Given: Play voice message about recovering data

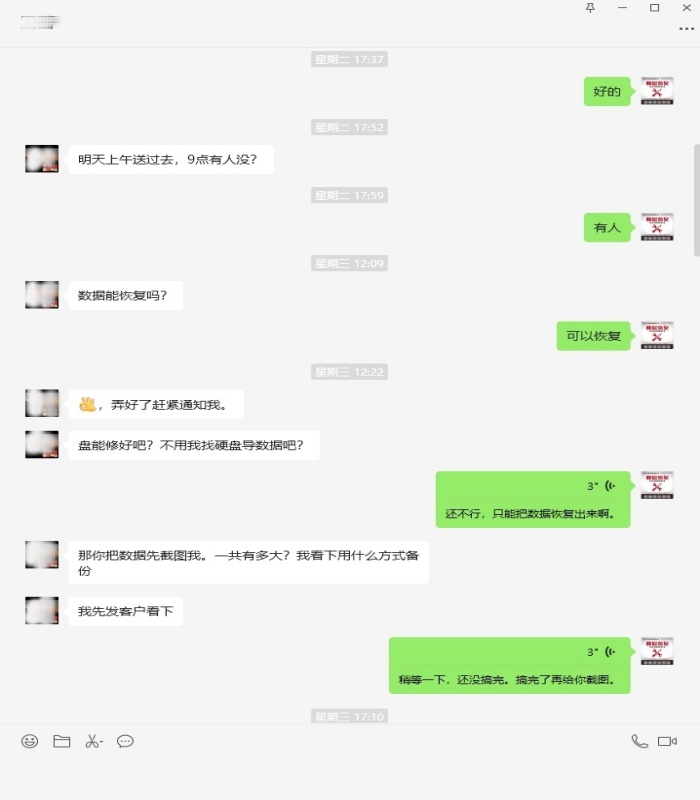Looking at the screenshot, I should (x=533, y=499).
